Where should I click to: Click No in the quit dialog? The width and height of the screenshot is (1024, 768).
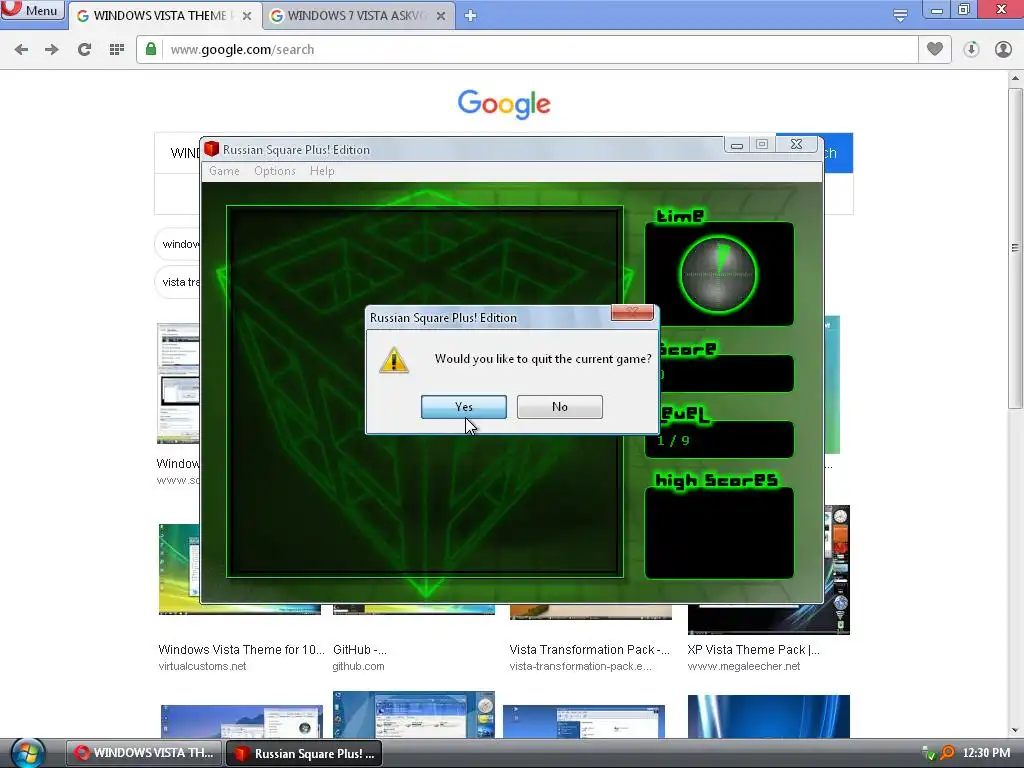click(x=560, y=407)
